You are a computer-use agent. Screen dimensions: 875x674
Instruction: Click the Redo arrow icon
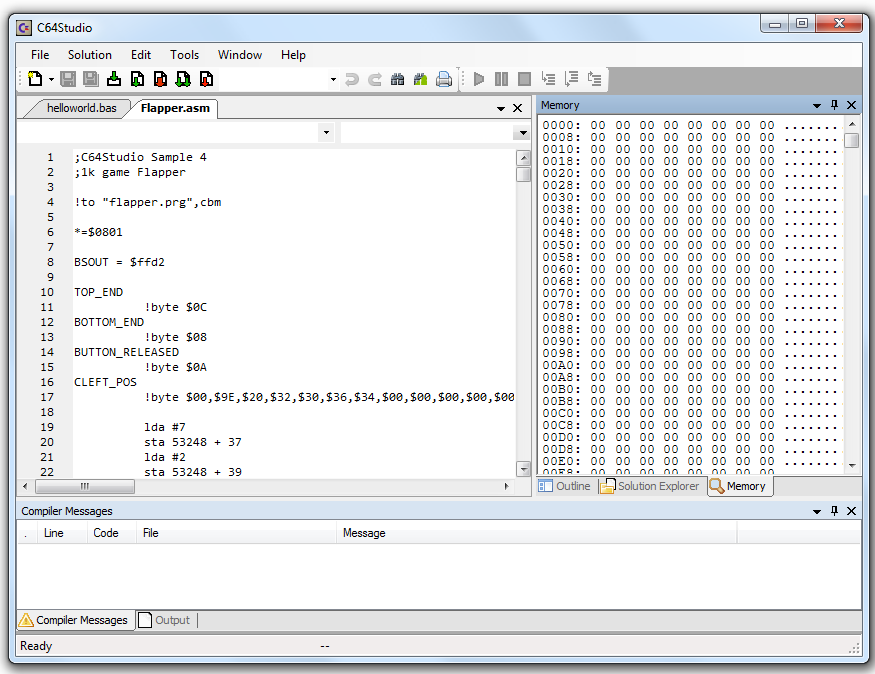click(x=375, y=79)
